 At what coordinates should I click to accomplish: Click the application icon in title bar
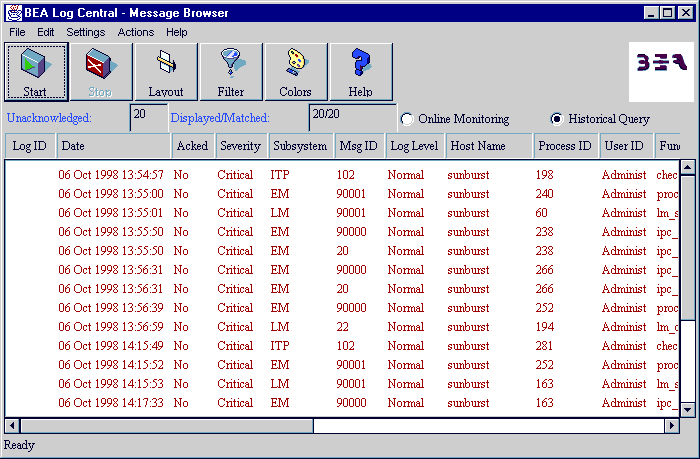(14, 13)
